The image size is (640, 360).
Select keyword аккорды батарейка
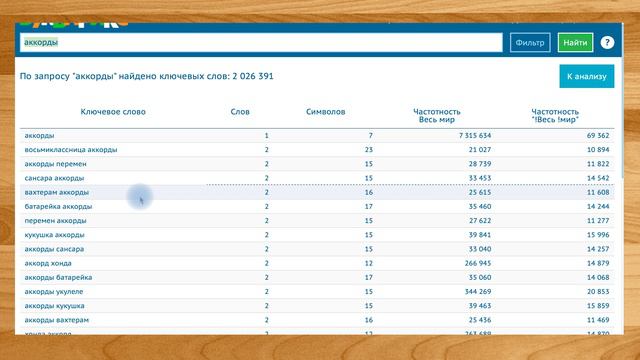[x=58, y=278]
